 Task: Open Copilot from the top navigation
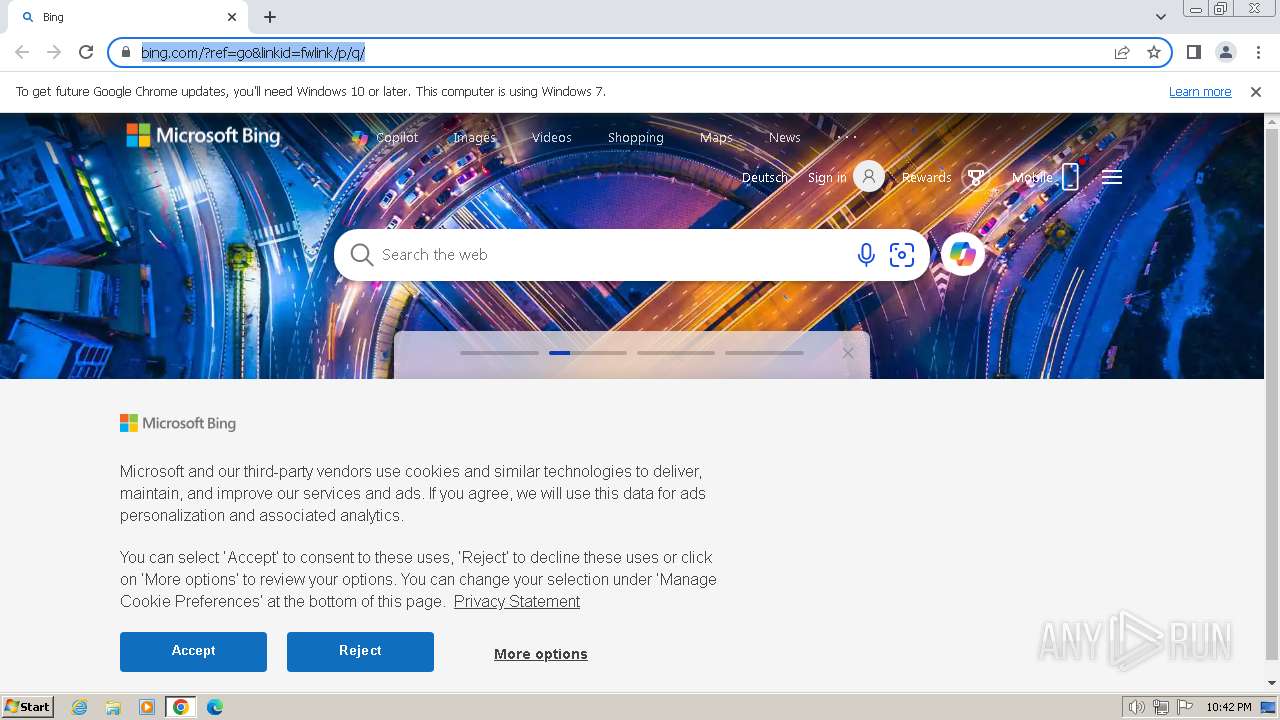click(x=385, y=138)
